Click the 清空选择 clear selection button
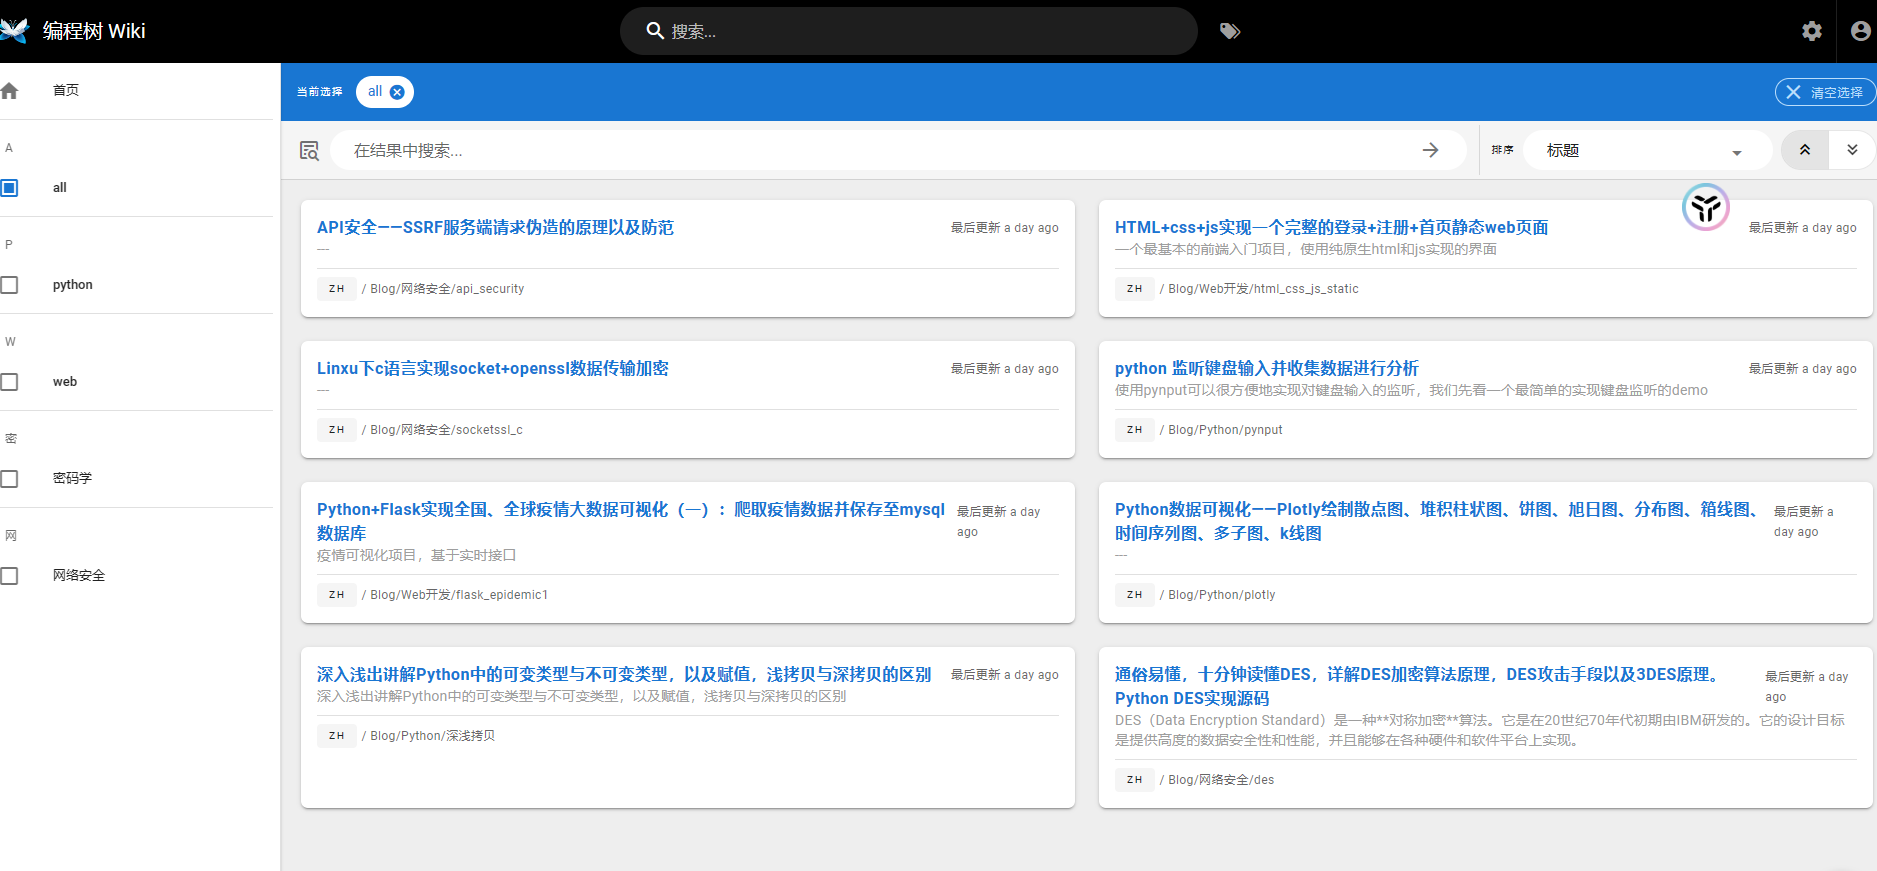The image size is (1877, 871). (x=1825, y=92)
